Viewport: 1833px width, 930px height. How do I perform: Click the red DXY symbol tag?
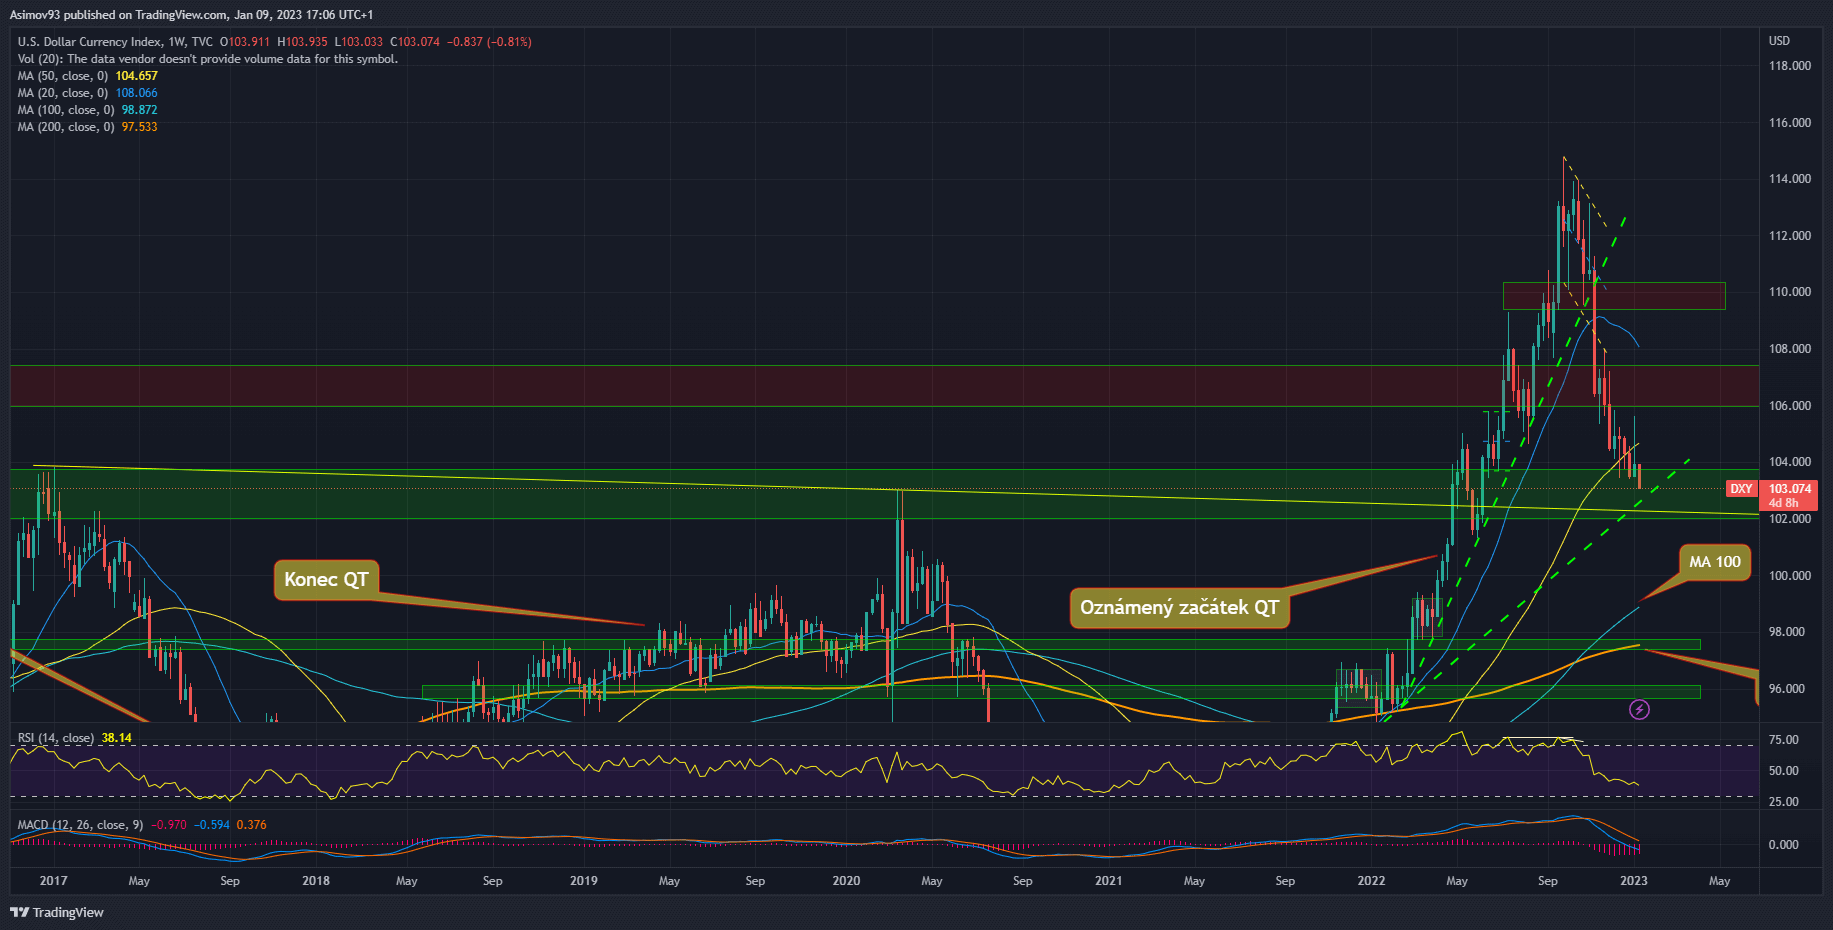(x=1741, y=489)
